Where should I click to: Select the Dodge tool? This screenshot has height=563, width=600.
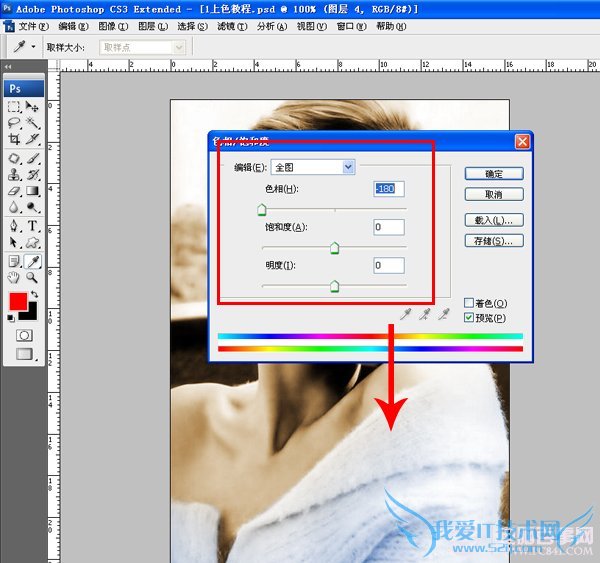point(33,207)
